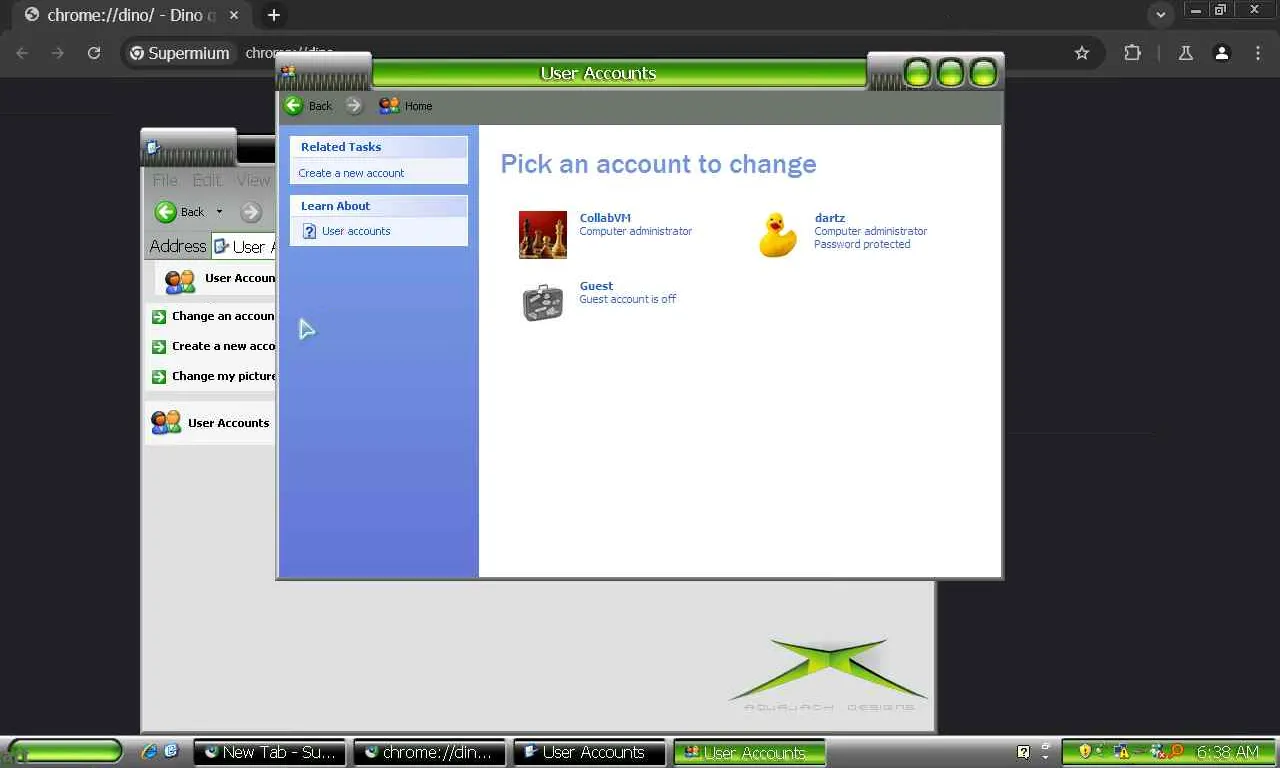Open Edit menu in the background window
This screenshot has height=768, width=1280.
[x=207, y=180]
